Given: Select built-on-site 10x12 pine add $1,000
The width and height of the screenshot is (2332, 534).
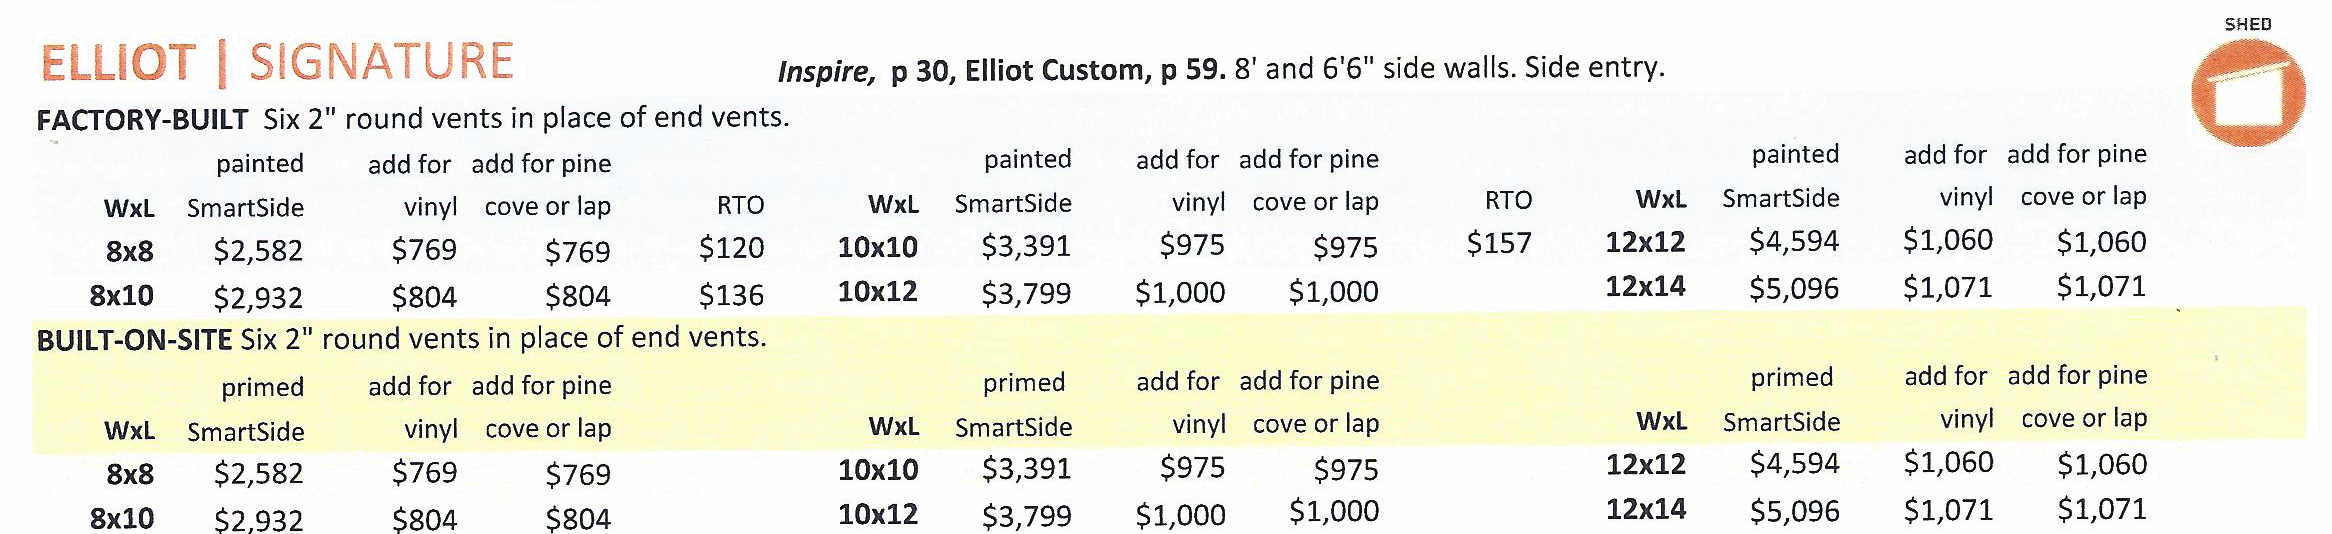Looking at the screenshot, I should [x=1334, y=512].
